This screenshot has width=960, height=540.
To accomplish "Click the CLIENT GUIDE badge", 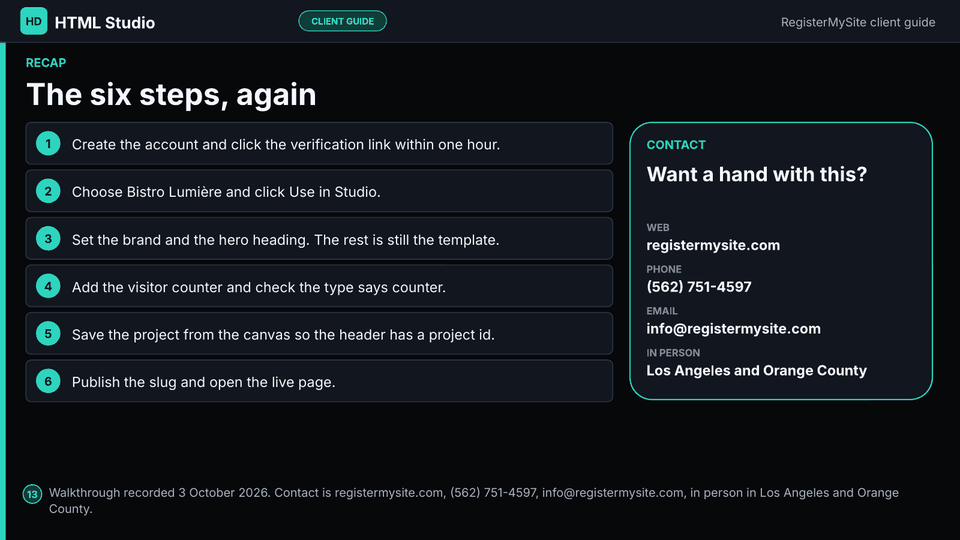I will [342, 21].
